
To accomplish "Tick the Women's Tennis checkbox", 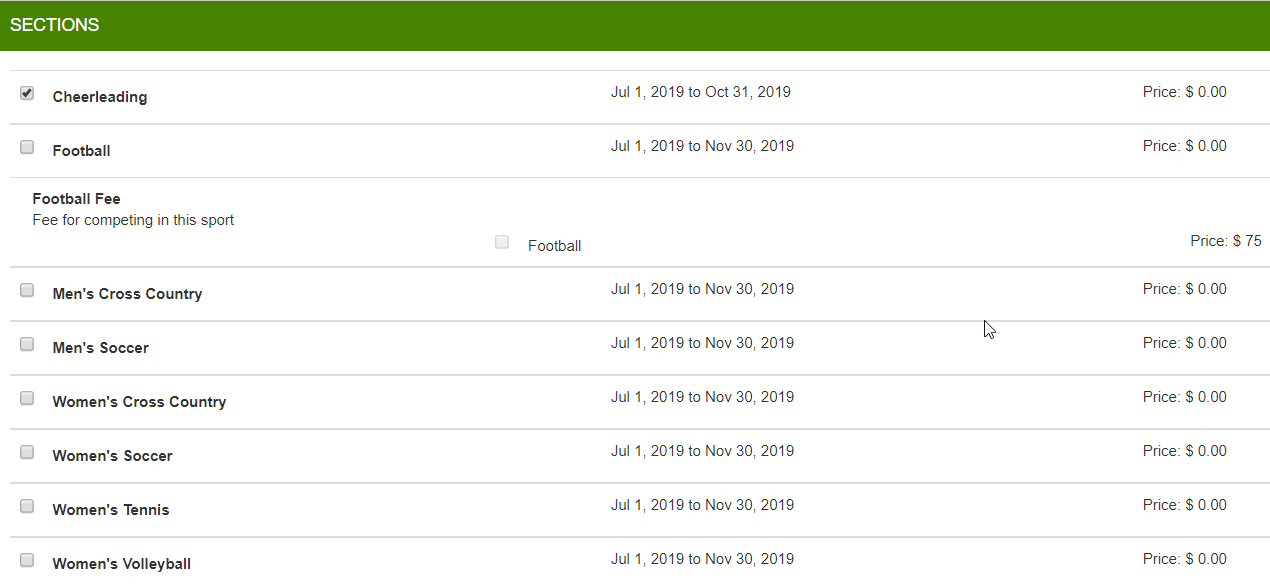I will coord(27,506).
